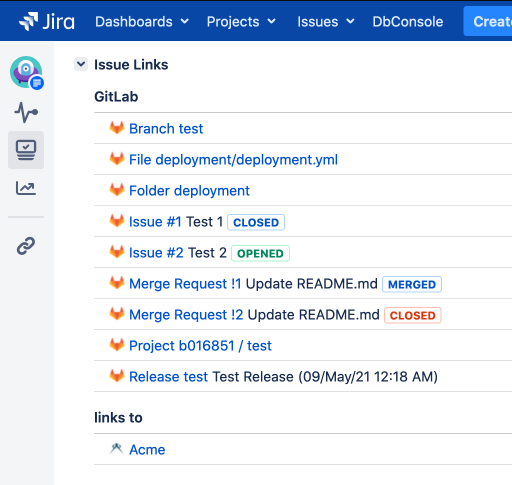
Task: Click the Jira logo in header
Action: click(47, 21)
